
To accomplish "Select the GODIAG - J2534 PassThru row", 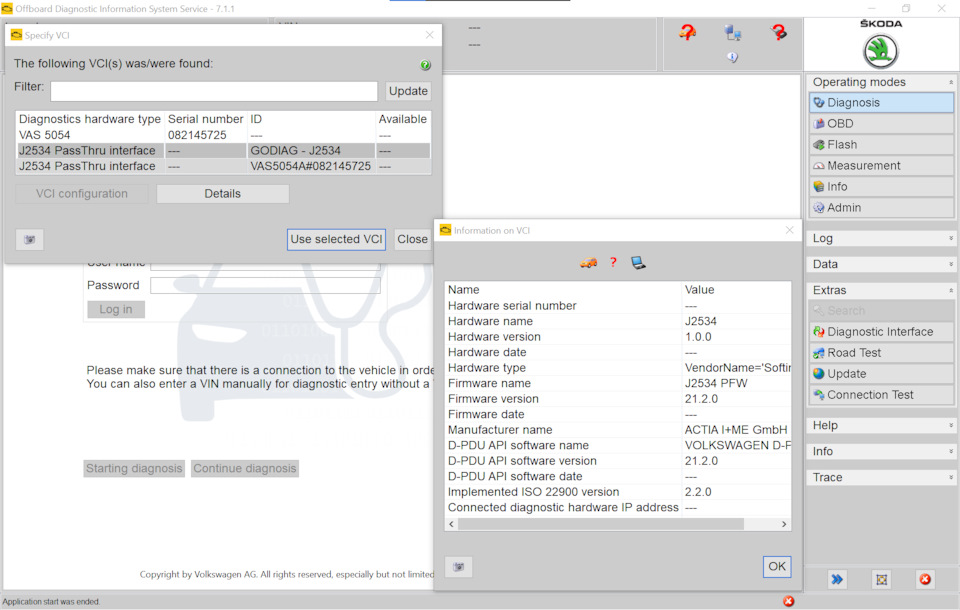I will click(223, 151).
